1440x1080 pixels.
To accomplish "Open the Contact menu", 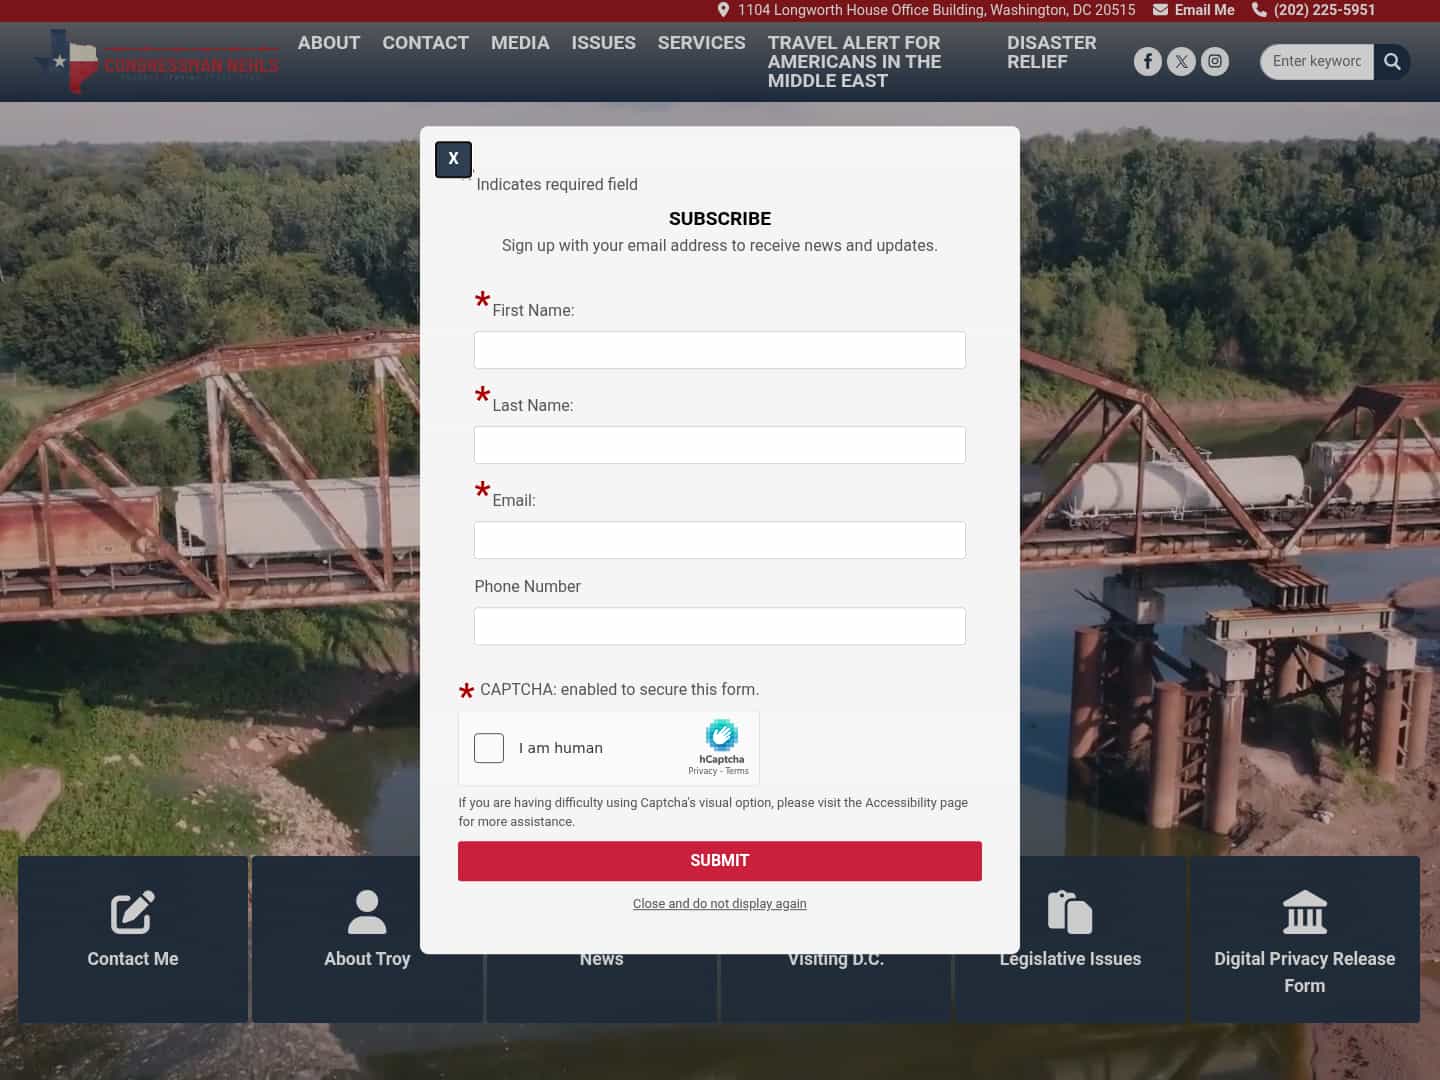I will coord(425,43).
